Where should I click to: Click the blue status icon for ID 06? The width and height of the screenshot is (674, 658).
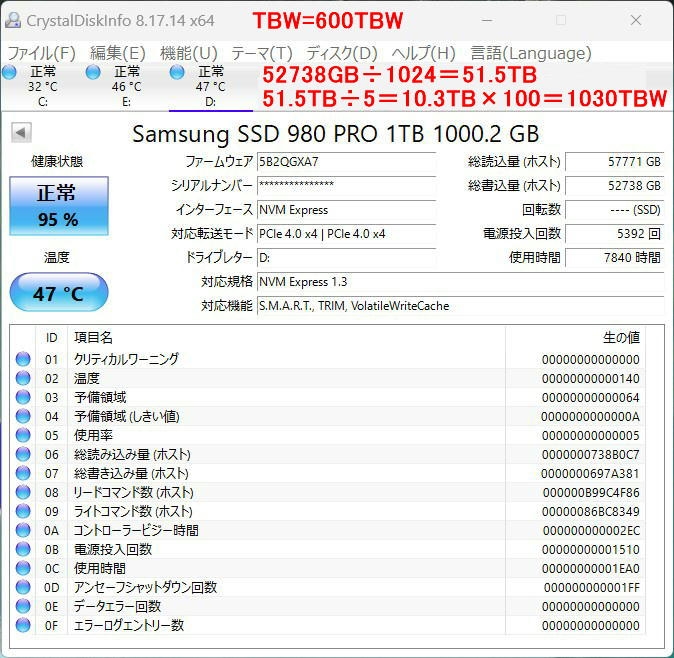click(23, 454)
